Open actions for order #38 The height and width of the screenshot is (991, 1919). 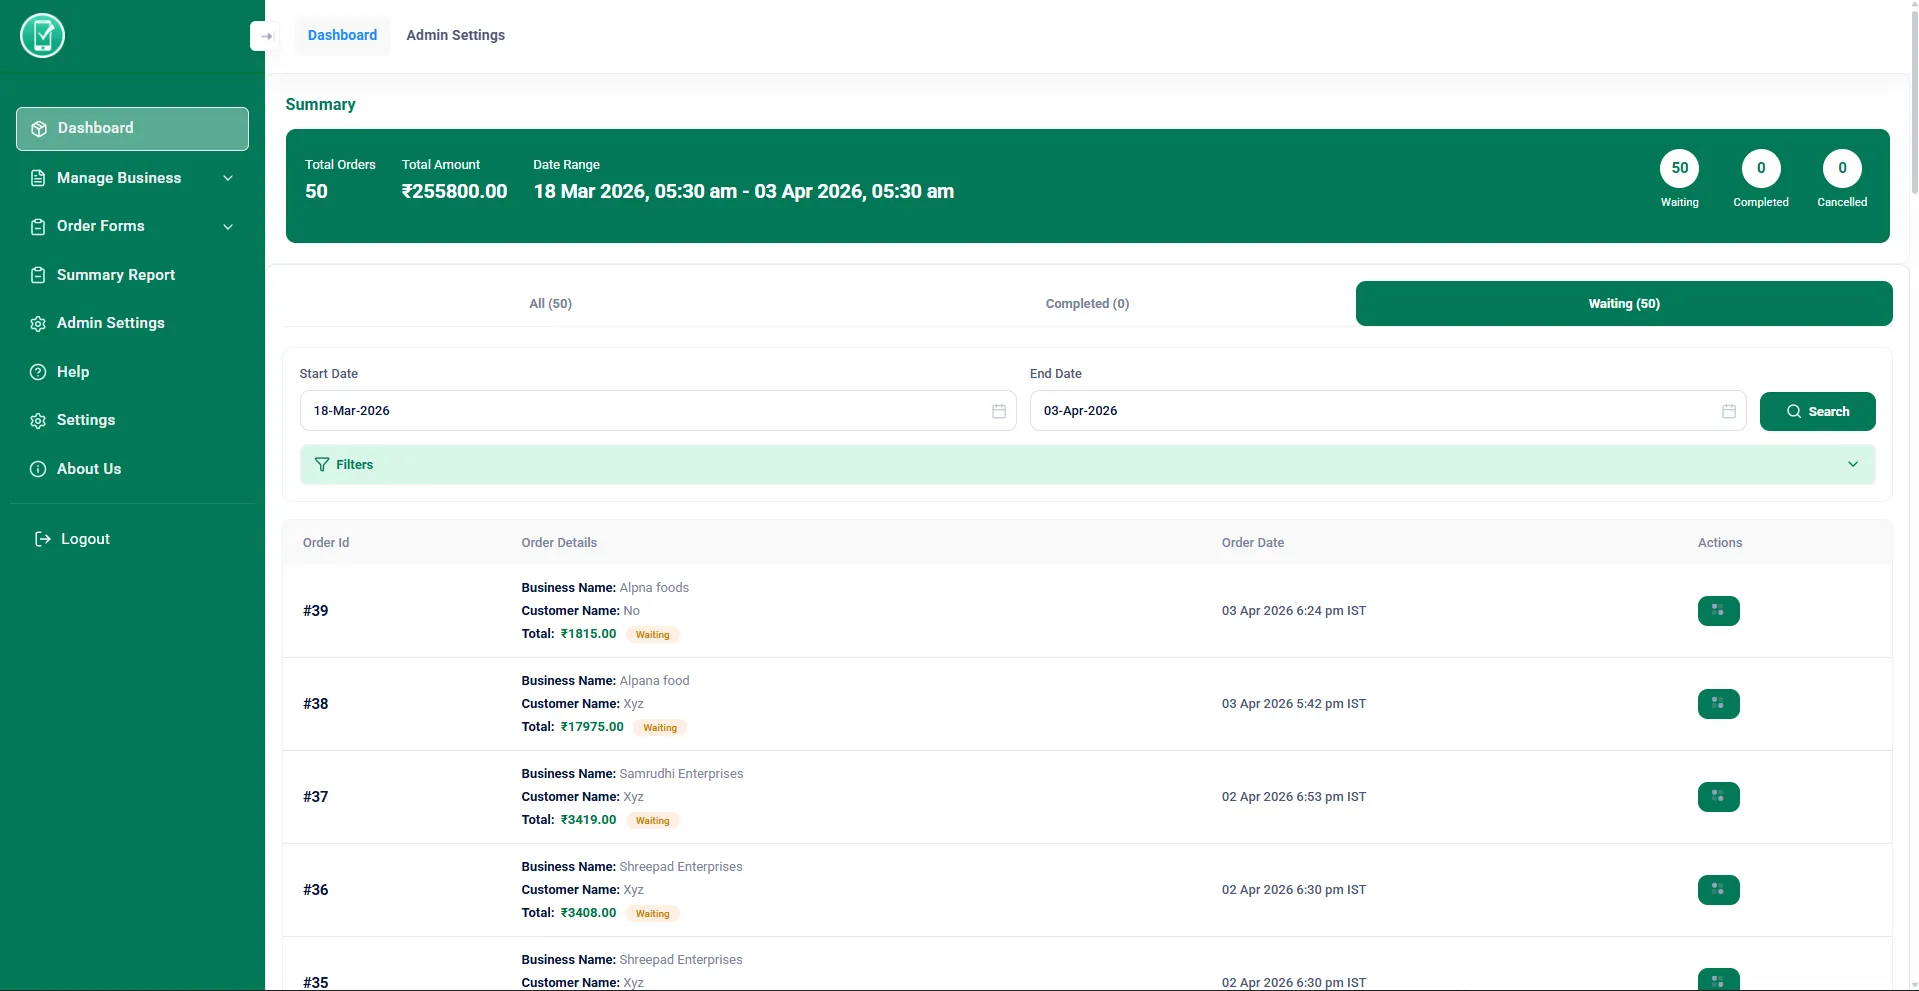click(x=1719, y=704)
